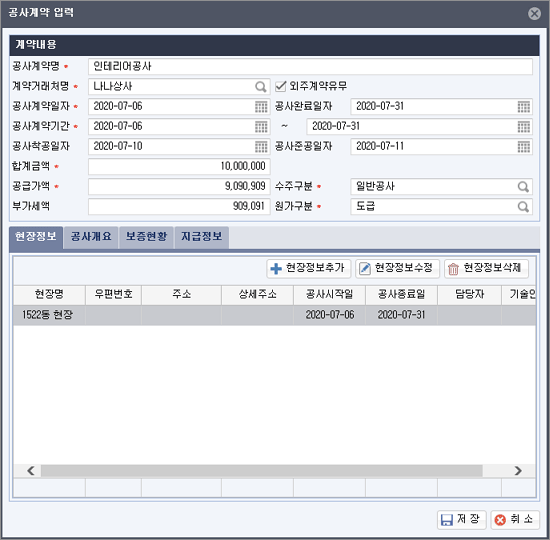Click the 현장정보추가 button
This screenshot has width=550, height=540.
click(x=309, y=269)
